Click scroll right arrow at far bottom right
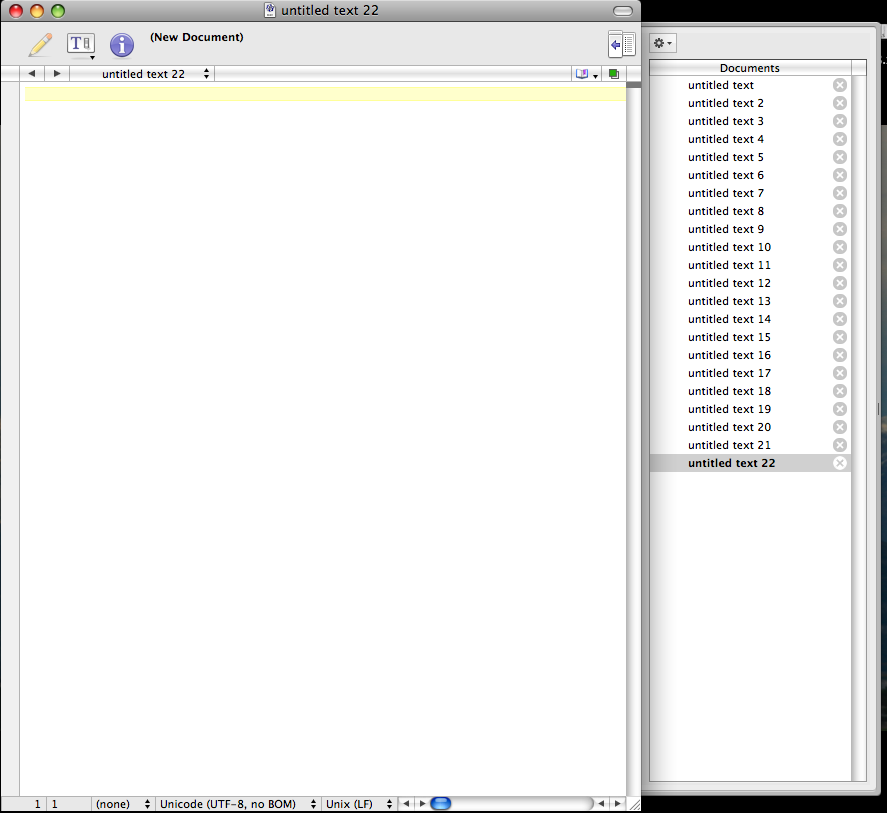Image resolution: width=887 pixels, height=813 pixels. pyautogui.click(x=618, y=803)
